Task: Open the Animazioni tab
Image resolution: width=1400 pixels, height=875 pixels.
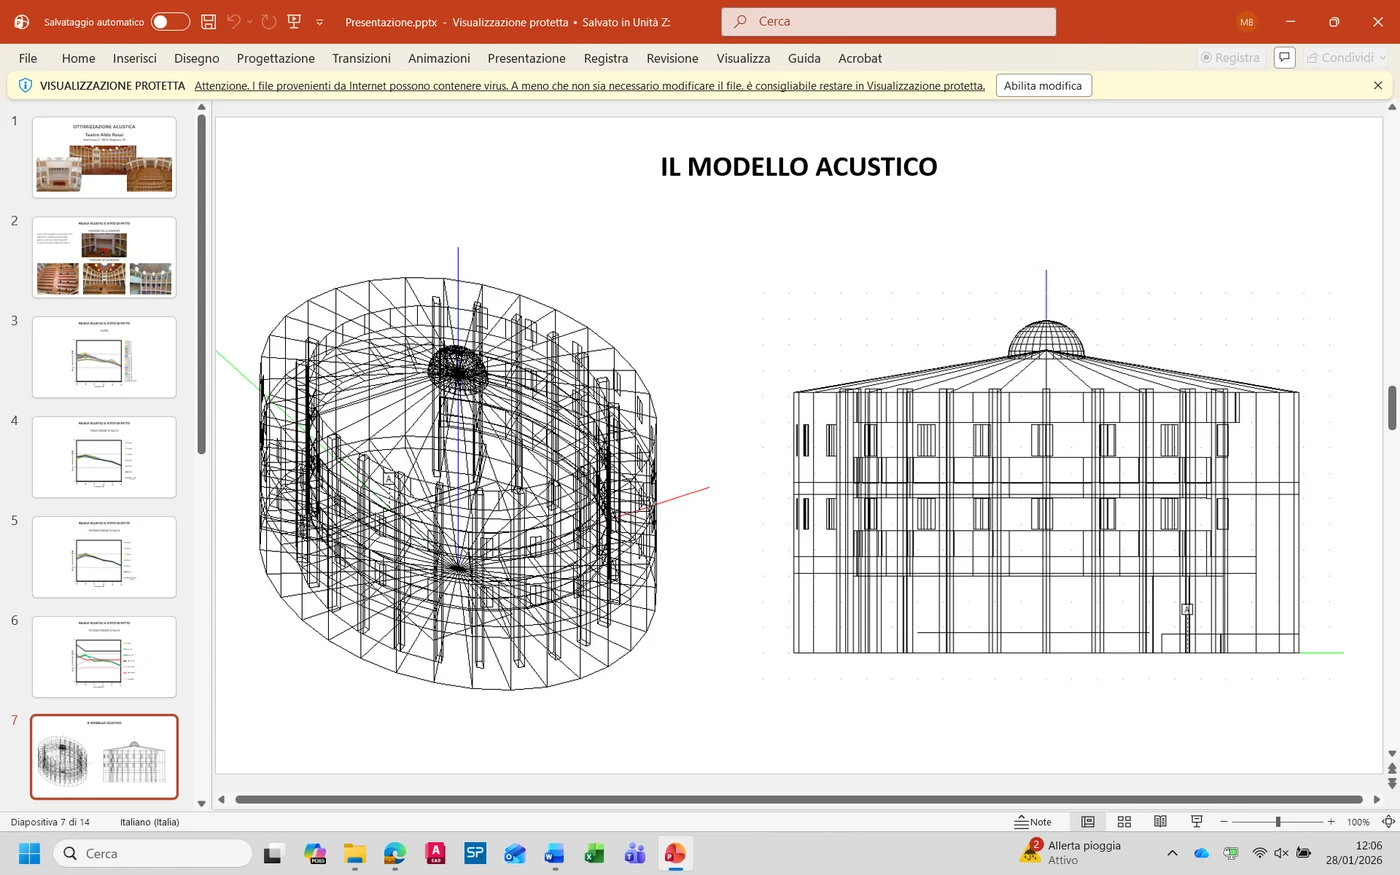Action: (439, 58)
